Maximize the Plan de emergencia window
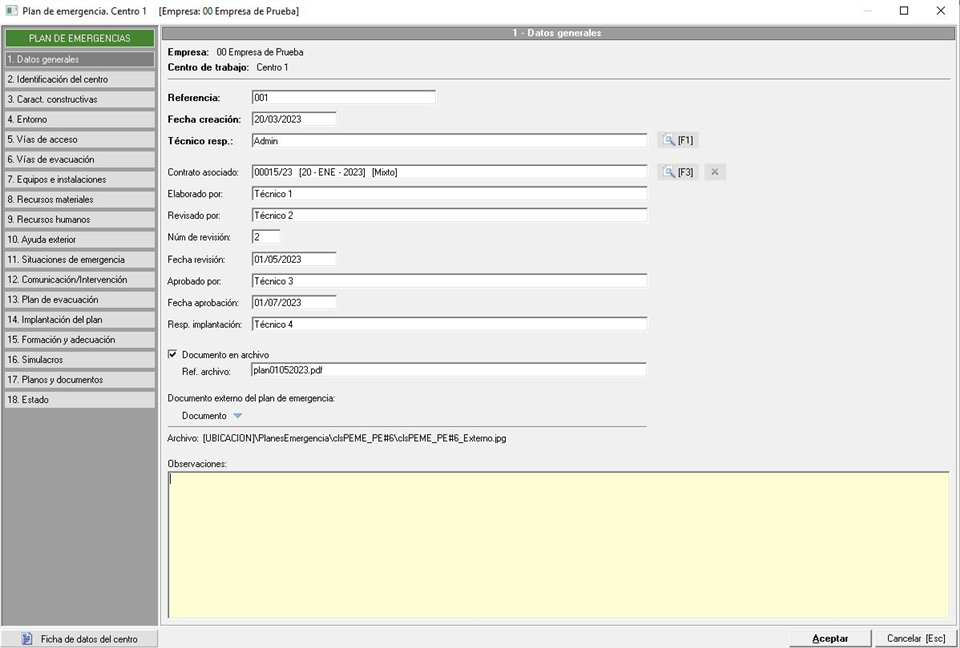The width and height of the screenshot is (960, 648). pyautogui.click(x=904, y=11)
